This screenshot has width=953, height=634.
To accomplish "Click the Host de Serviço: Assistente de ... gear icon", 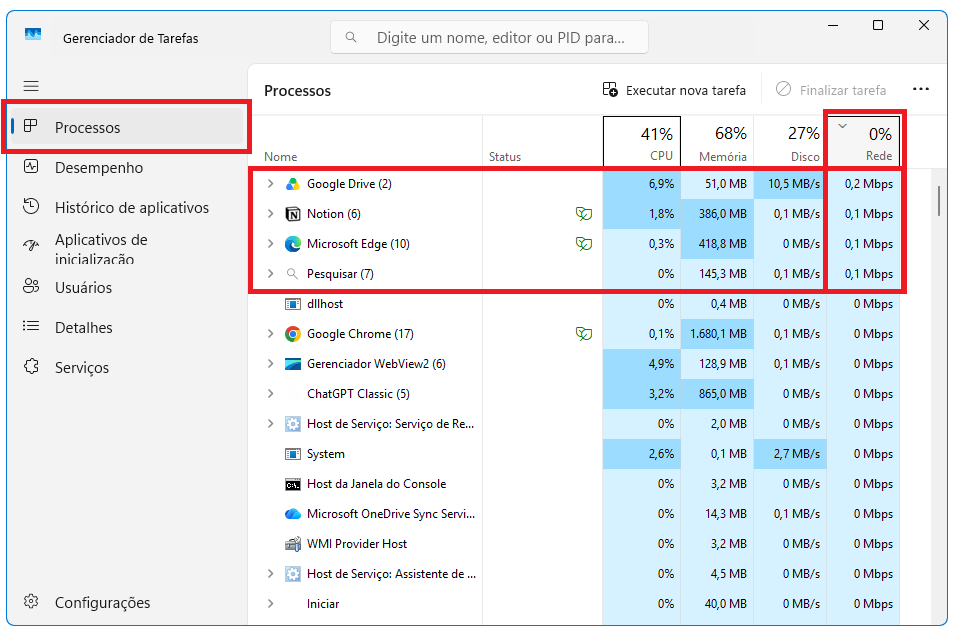I will 293,574.
